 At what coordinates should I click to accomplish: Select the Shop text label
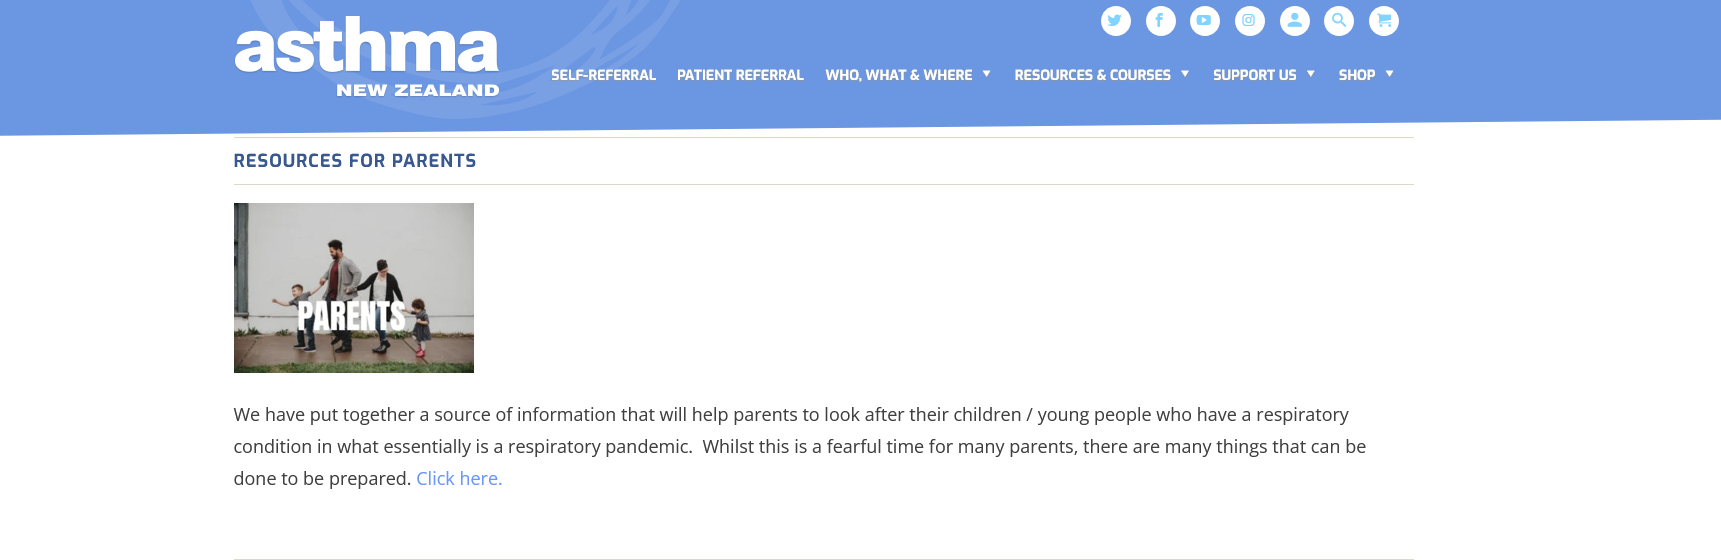(x=1356, y=75)
